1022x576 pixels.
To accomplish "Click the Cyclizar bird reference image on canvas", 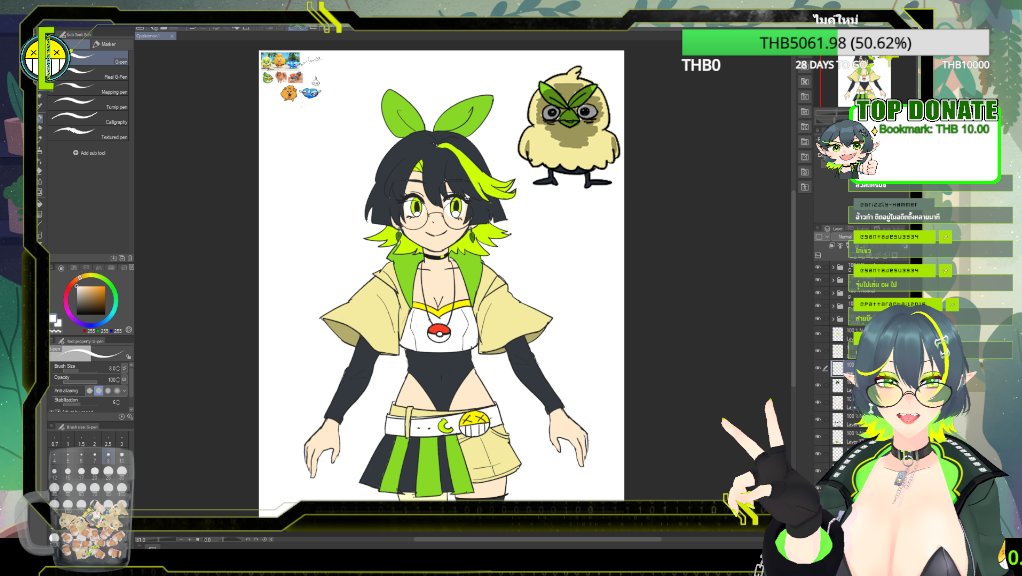I will tap(568, 127).
